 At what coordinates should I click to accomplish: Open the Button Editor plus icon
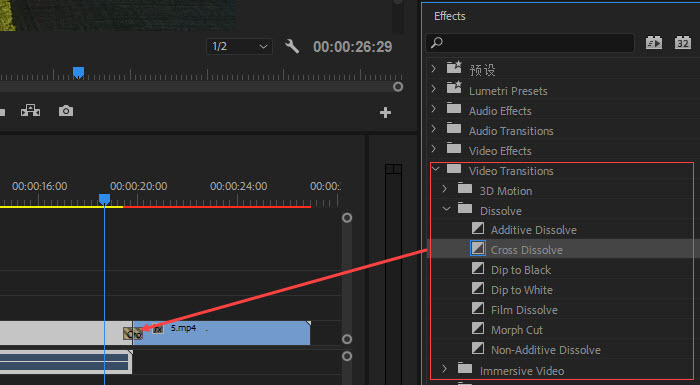click(385, 112)
